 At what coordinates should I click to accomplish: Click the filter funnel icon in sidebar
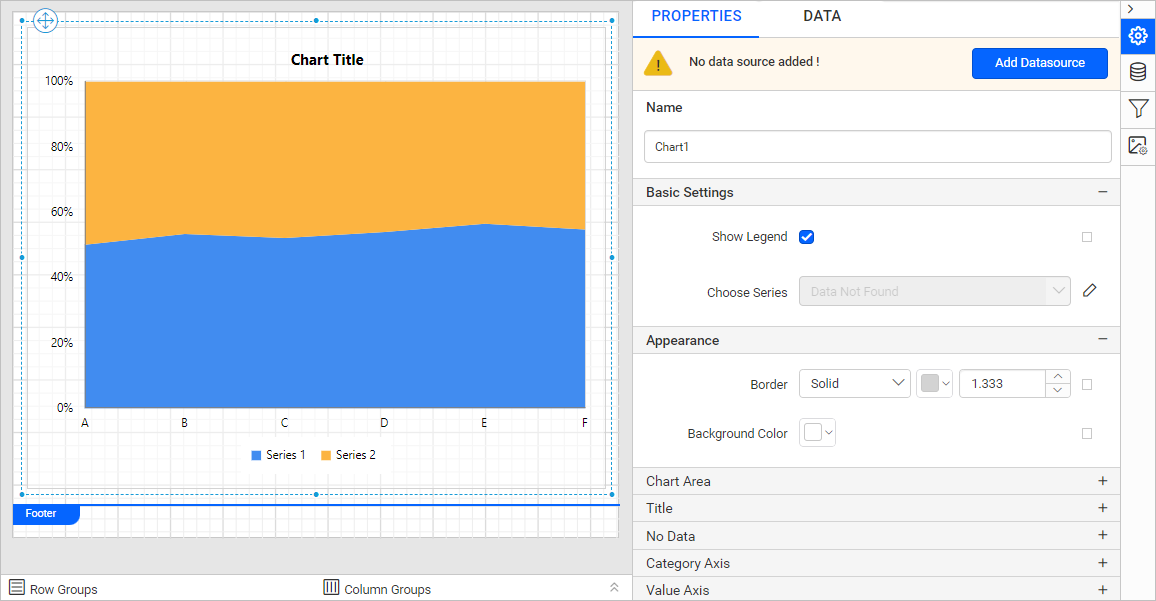point(1137,108)
